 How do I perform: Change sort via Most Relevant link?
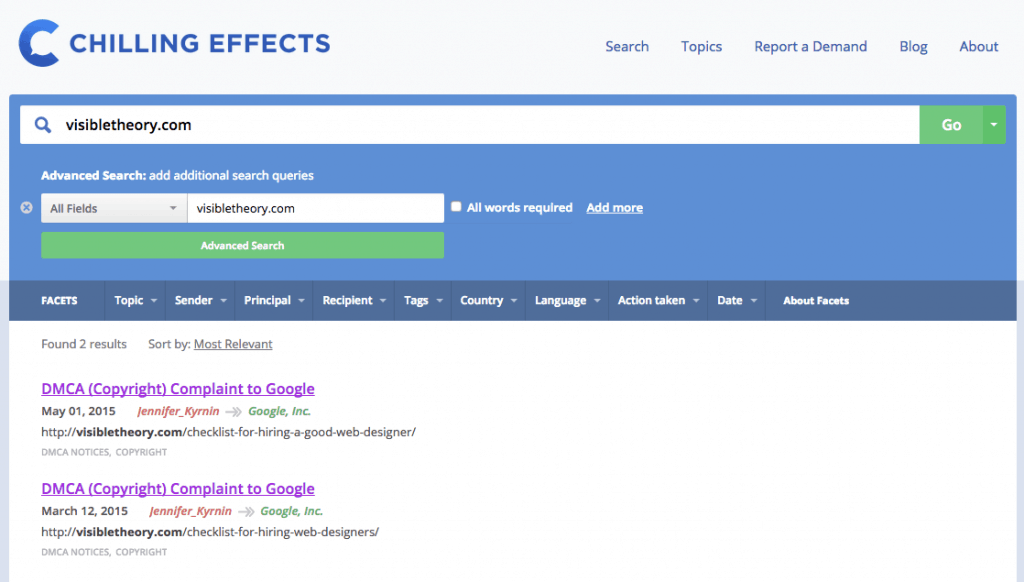click(x=233, y=344)
